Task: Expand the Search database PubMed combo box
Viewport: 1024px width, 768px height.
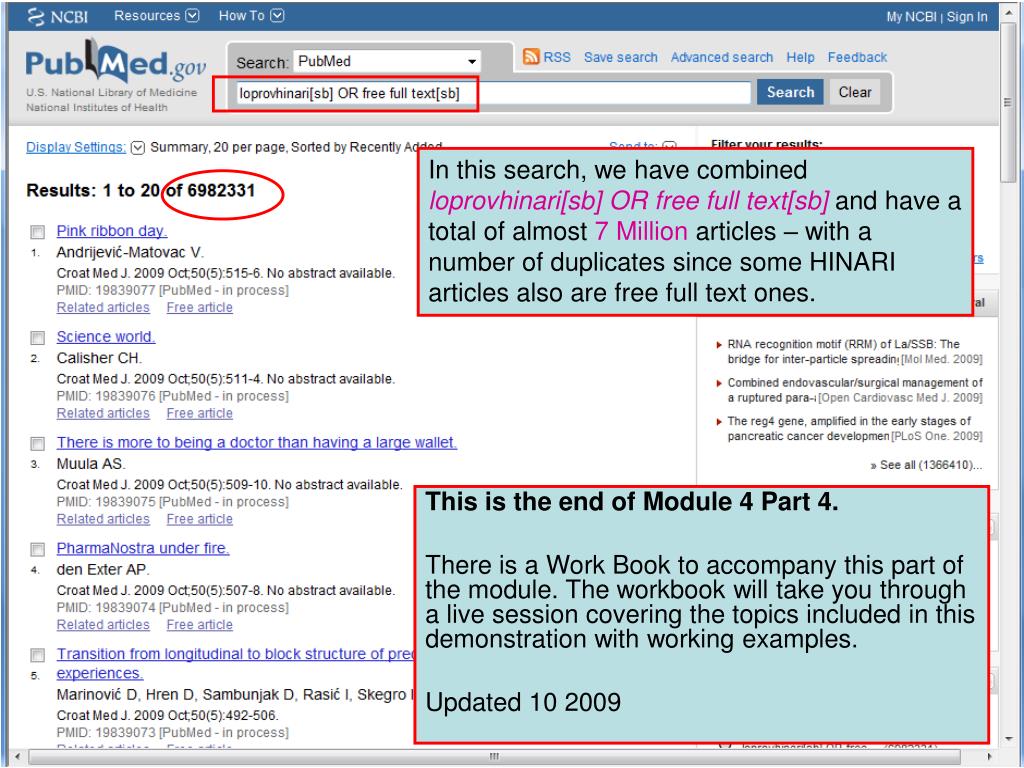Action: pos(387,61)
